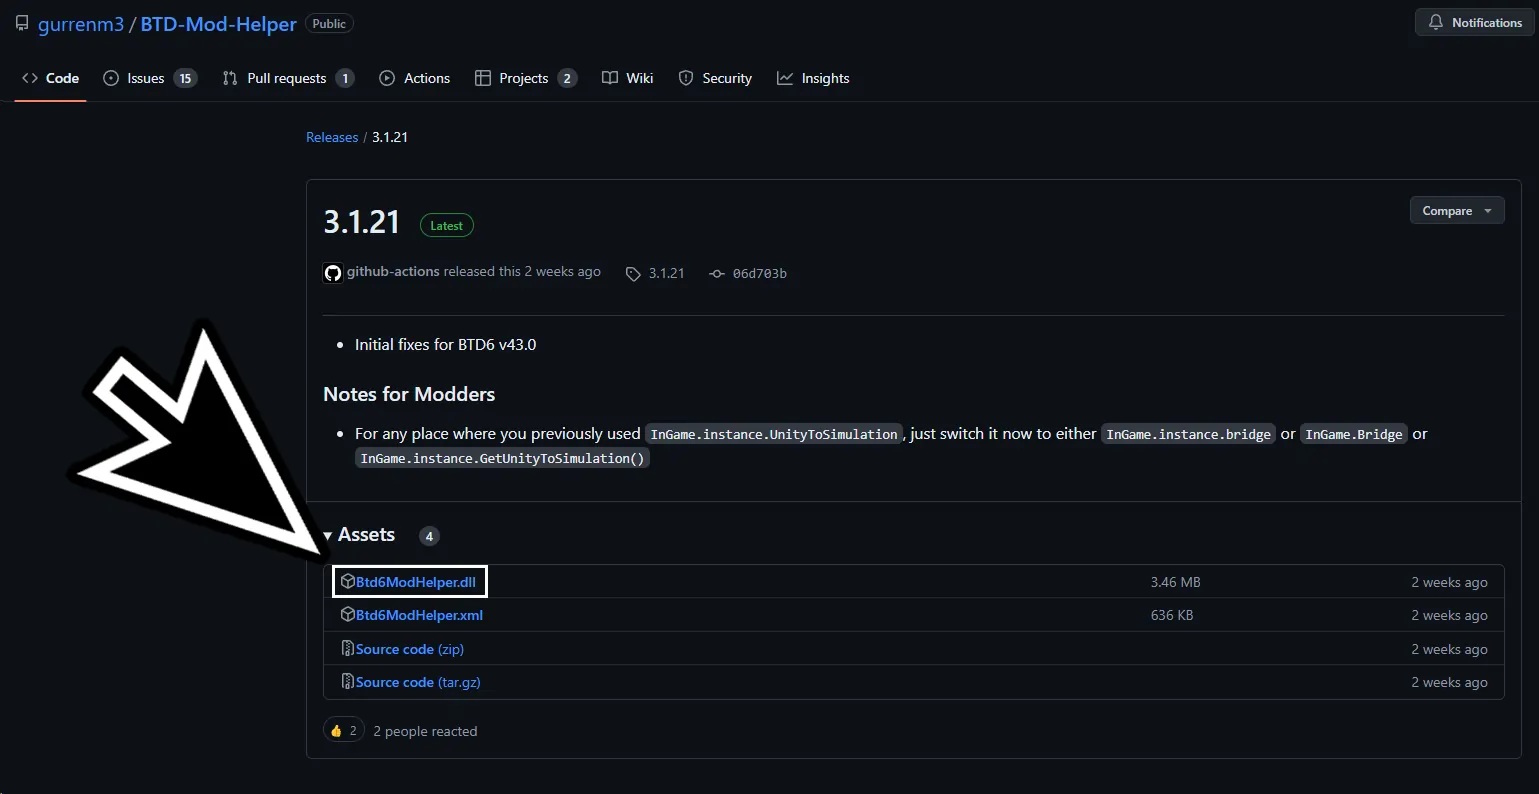Collapse the Assets section
This screenshot has width=1539, height=794.
[x=327, y=535]
